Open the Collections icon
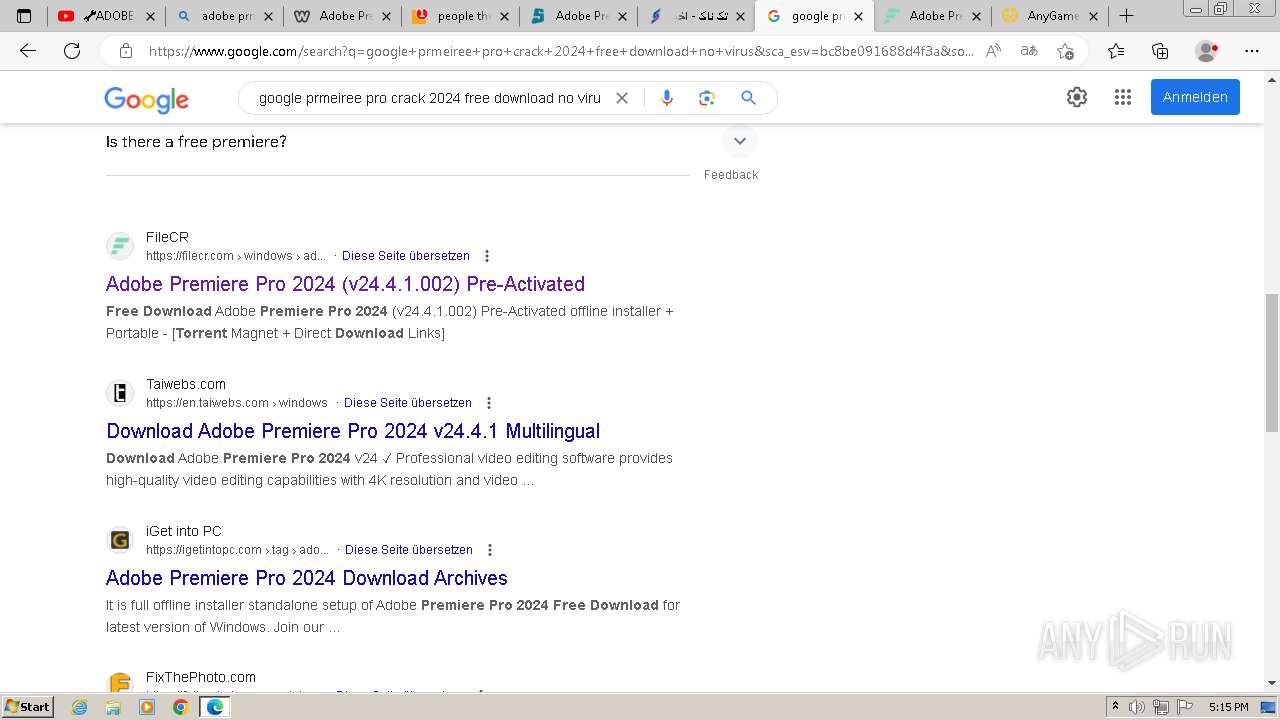Image resolution: width=1280 pixels, height=720 pixels. pos(1160,51)
